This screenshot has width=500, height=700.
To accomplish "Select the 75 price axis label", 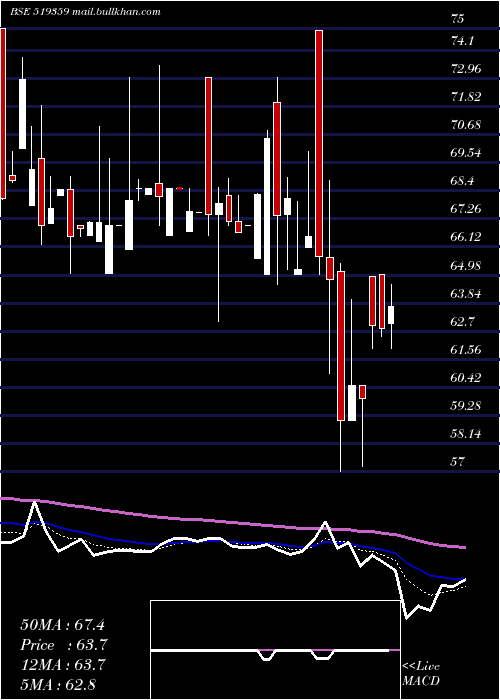I will (x=458, y=19).
